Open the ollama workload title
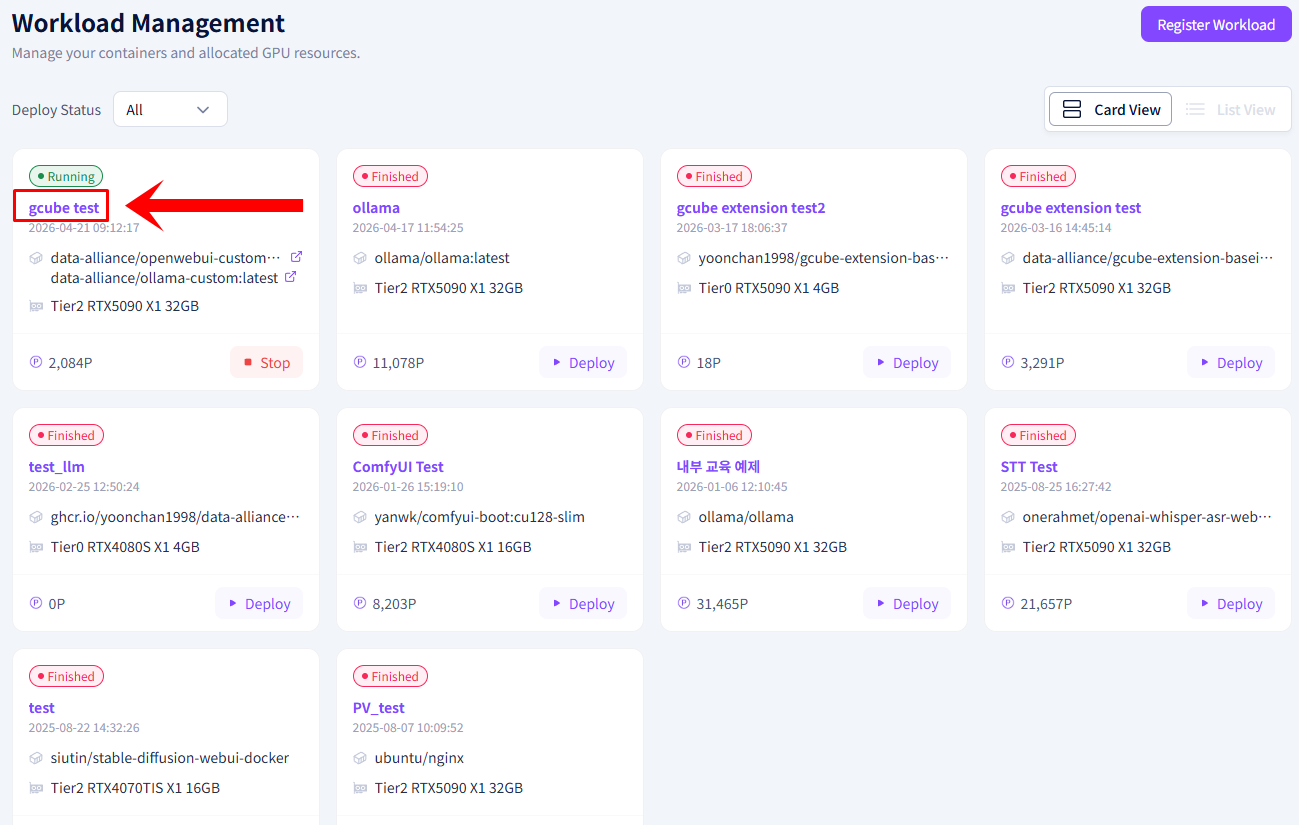Viewport: 1299px width, 825px height. click(x=376, y=208)
